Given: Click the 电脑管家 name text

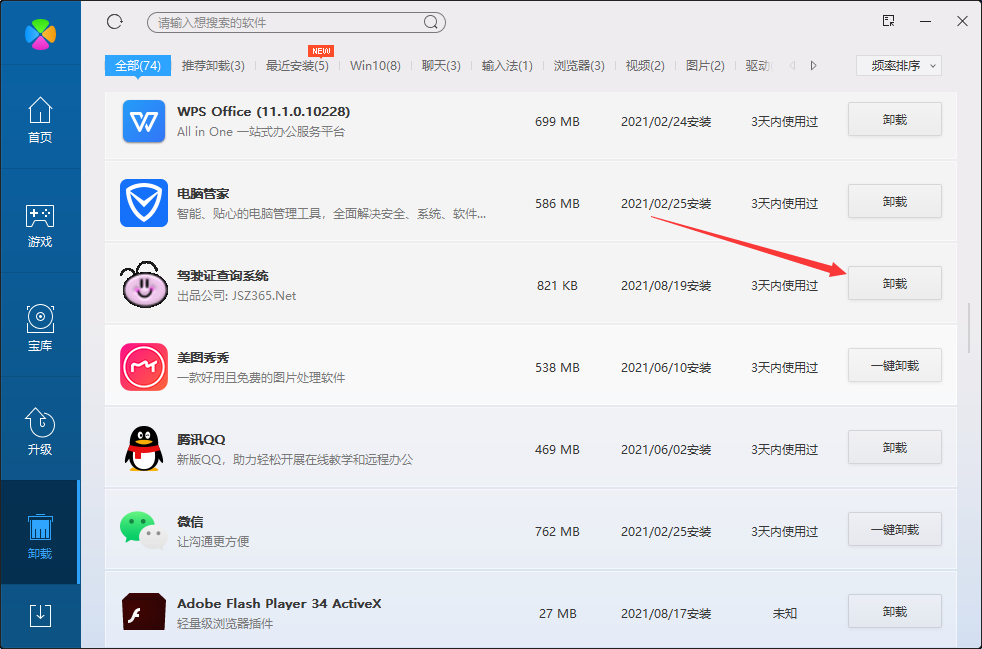Looking at the screenshot, I should 203,194.
